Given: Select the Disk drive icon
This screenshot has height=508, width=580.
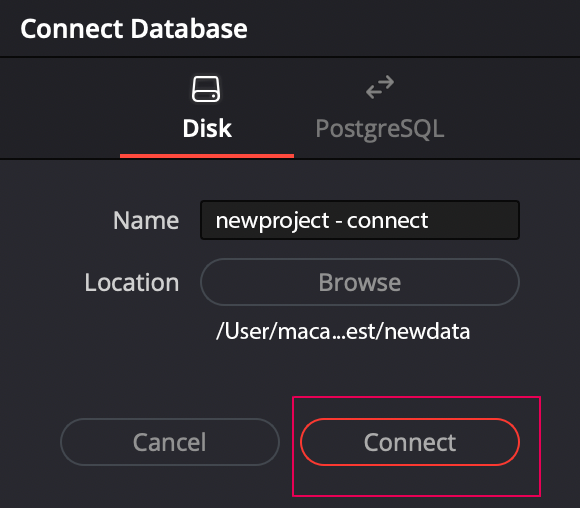Looking at the screenshot, I should [x=206, y=89].
